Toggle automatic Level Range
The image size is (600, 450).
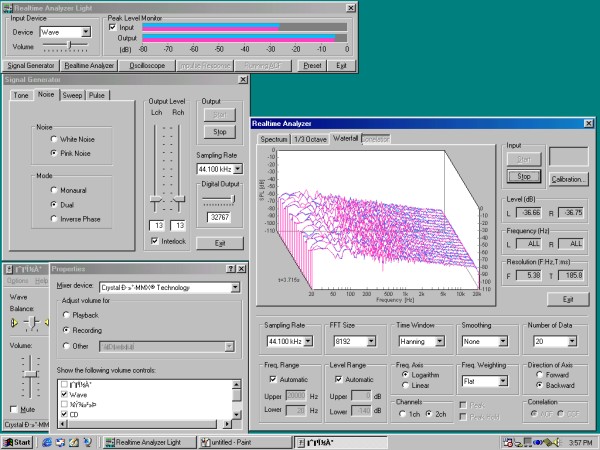tap(338, 379)
